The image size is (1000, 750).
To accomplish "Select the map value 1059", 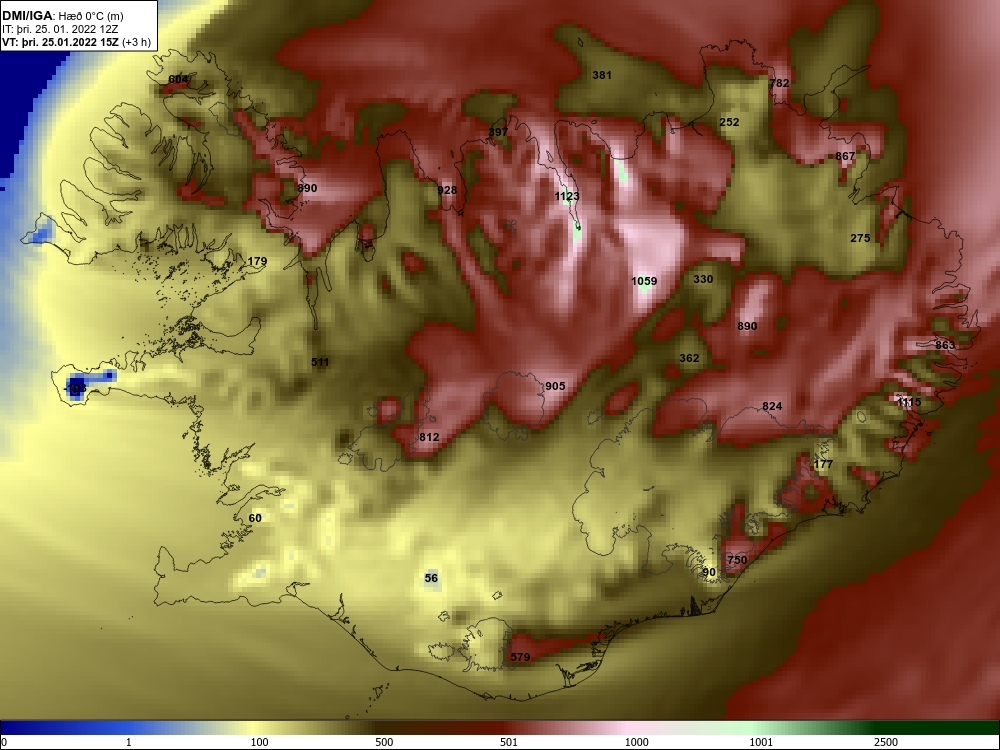I will 644,281.
